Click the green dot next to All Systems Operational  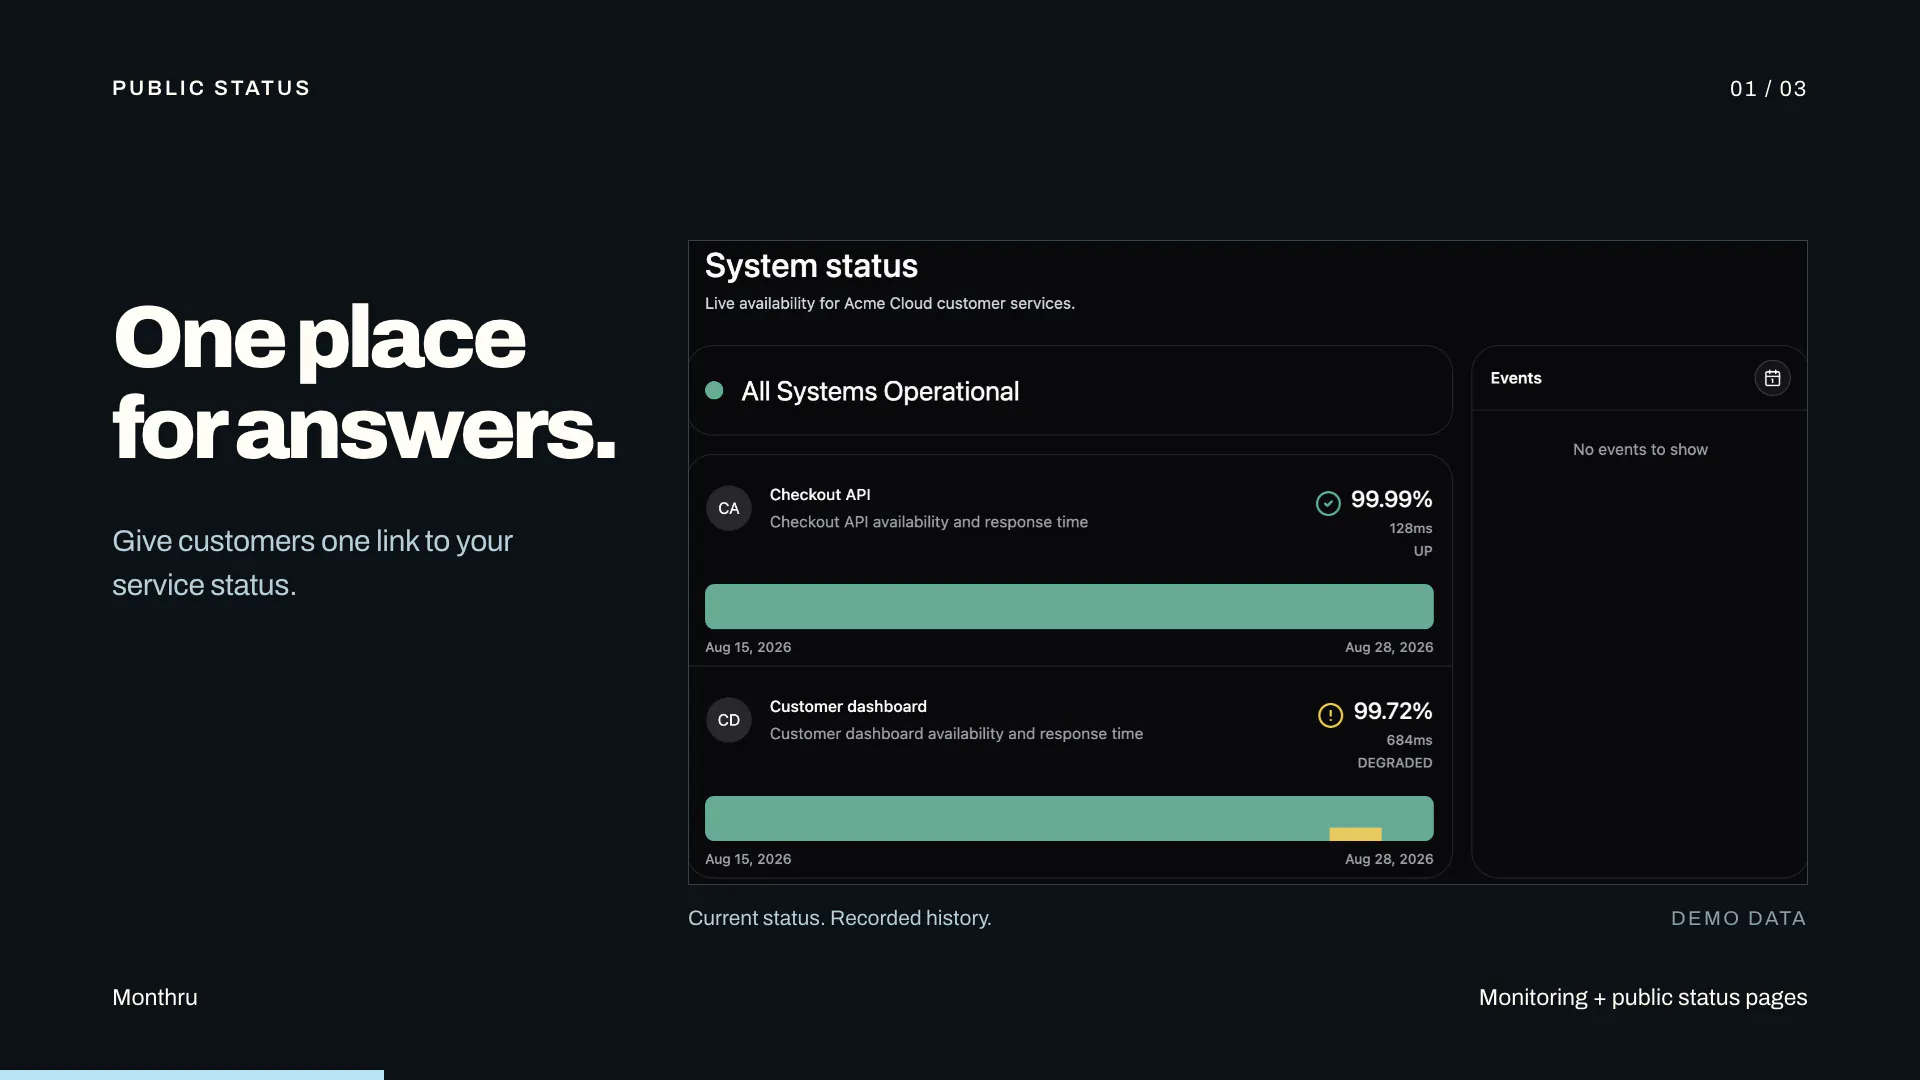tap(714, 390)
